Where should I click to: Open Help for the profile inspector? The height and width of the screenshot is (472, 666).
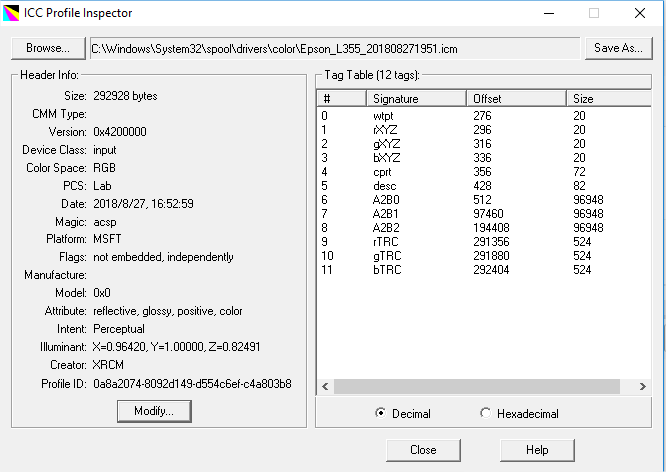pos(537,450)
